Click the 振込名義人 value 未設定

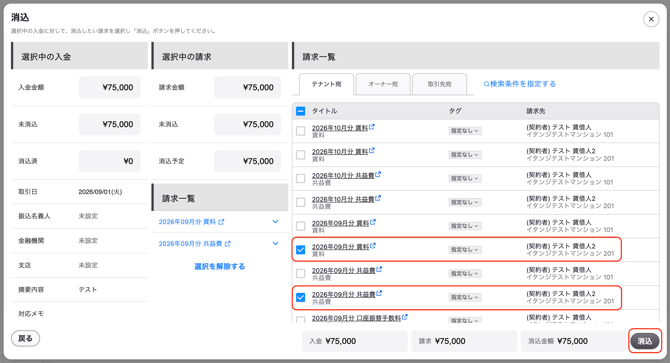[88, 216]
